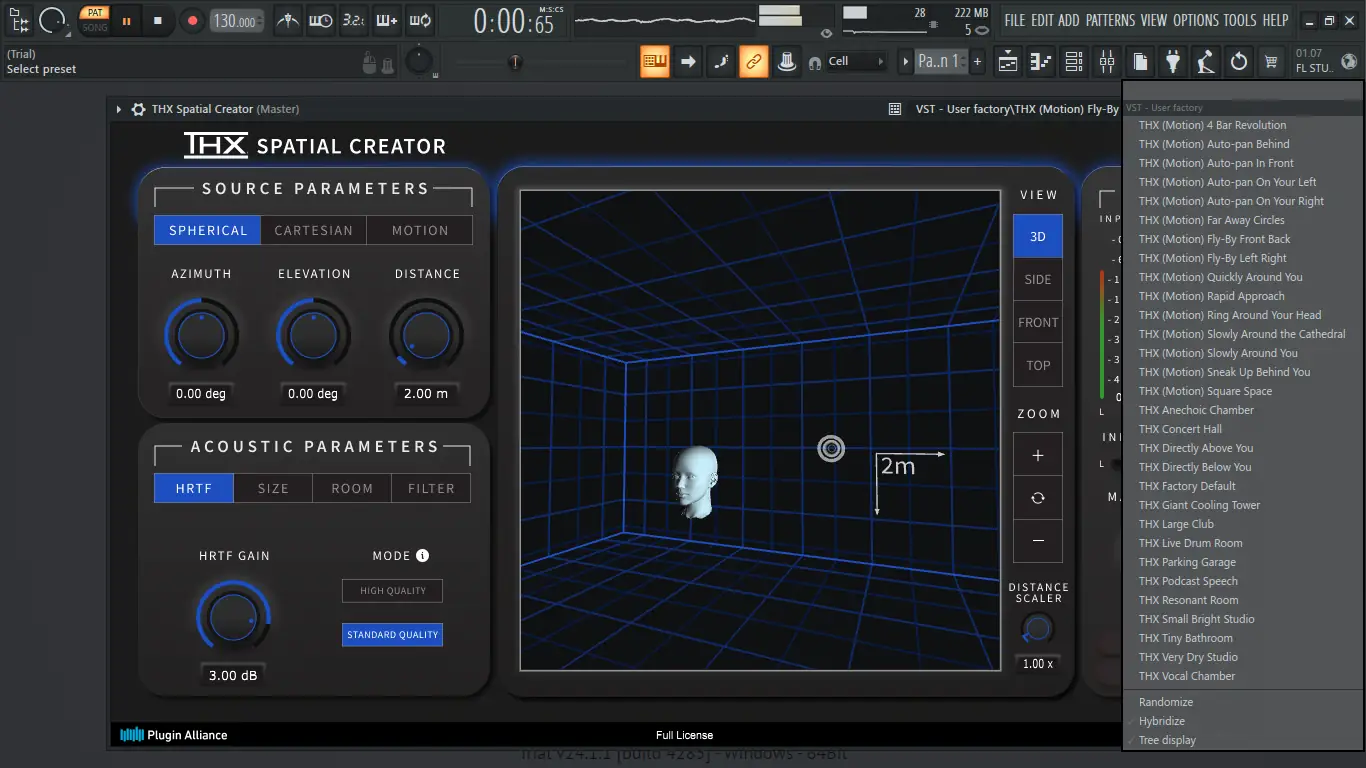
Task: Click the record button in transport
Action: pyautogui.click(x=192, y=20)
